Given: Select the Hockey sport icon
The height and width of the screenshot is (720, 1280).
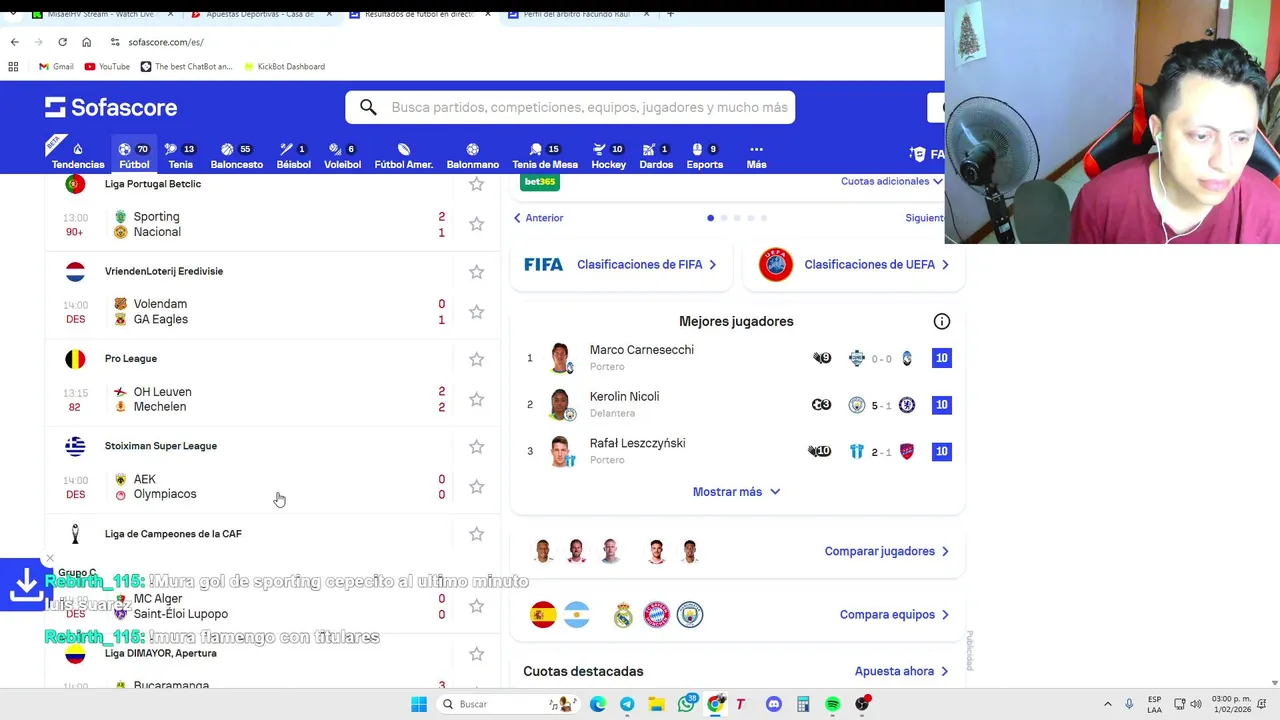Looking at the screenshot, I should coord(608,155).
